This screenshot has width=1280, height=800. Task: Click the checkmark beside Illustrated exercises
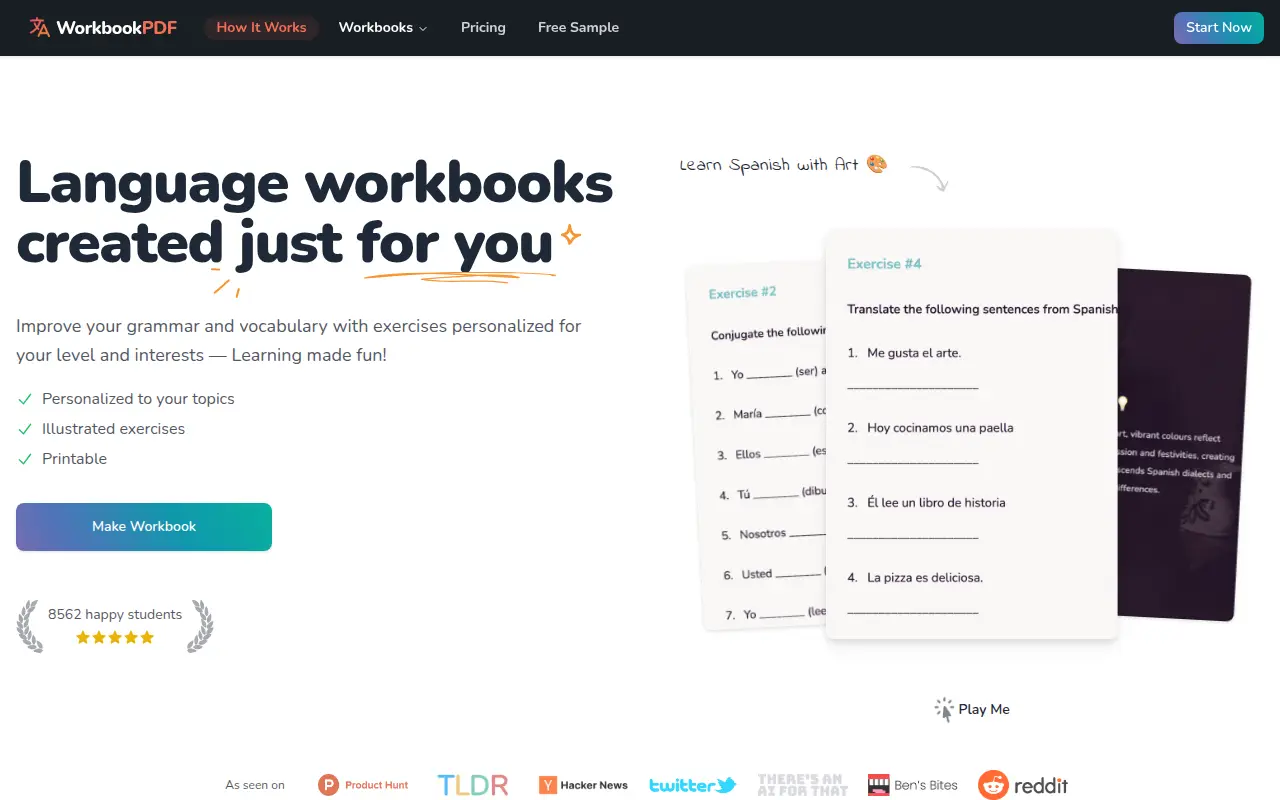click(25, 429)
